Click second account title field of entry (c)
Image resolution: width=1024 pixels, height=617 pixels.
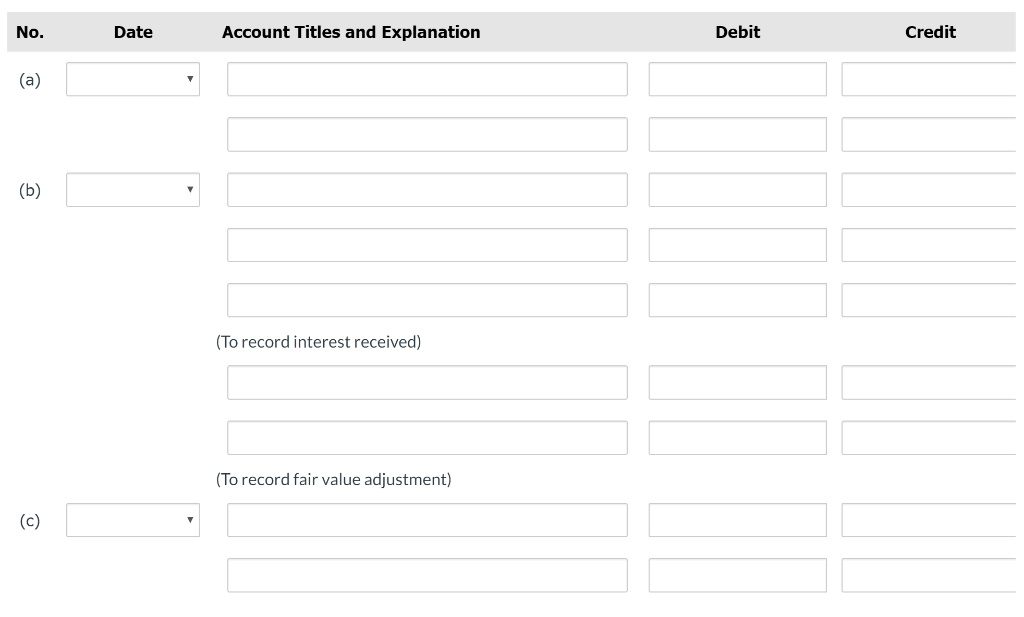tap(427, 575)
